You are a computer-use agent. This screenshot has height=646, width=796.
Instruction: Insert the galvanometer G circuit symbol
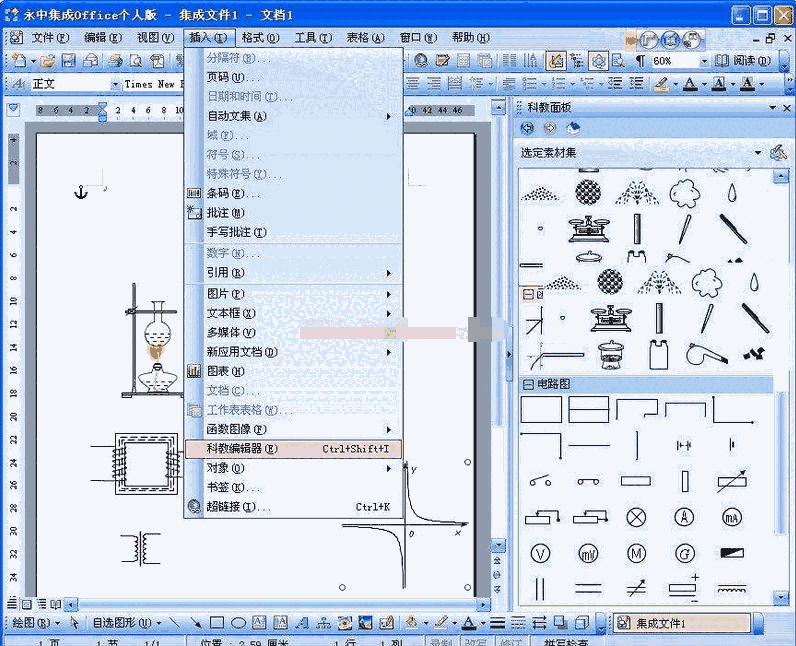coord(684,554)
